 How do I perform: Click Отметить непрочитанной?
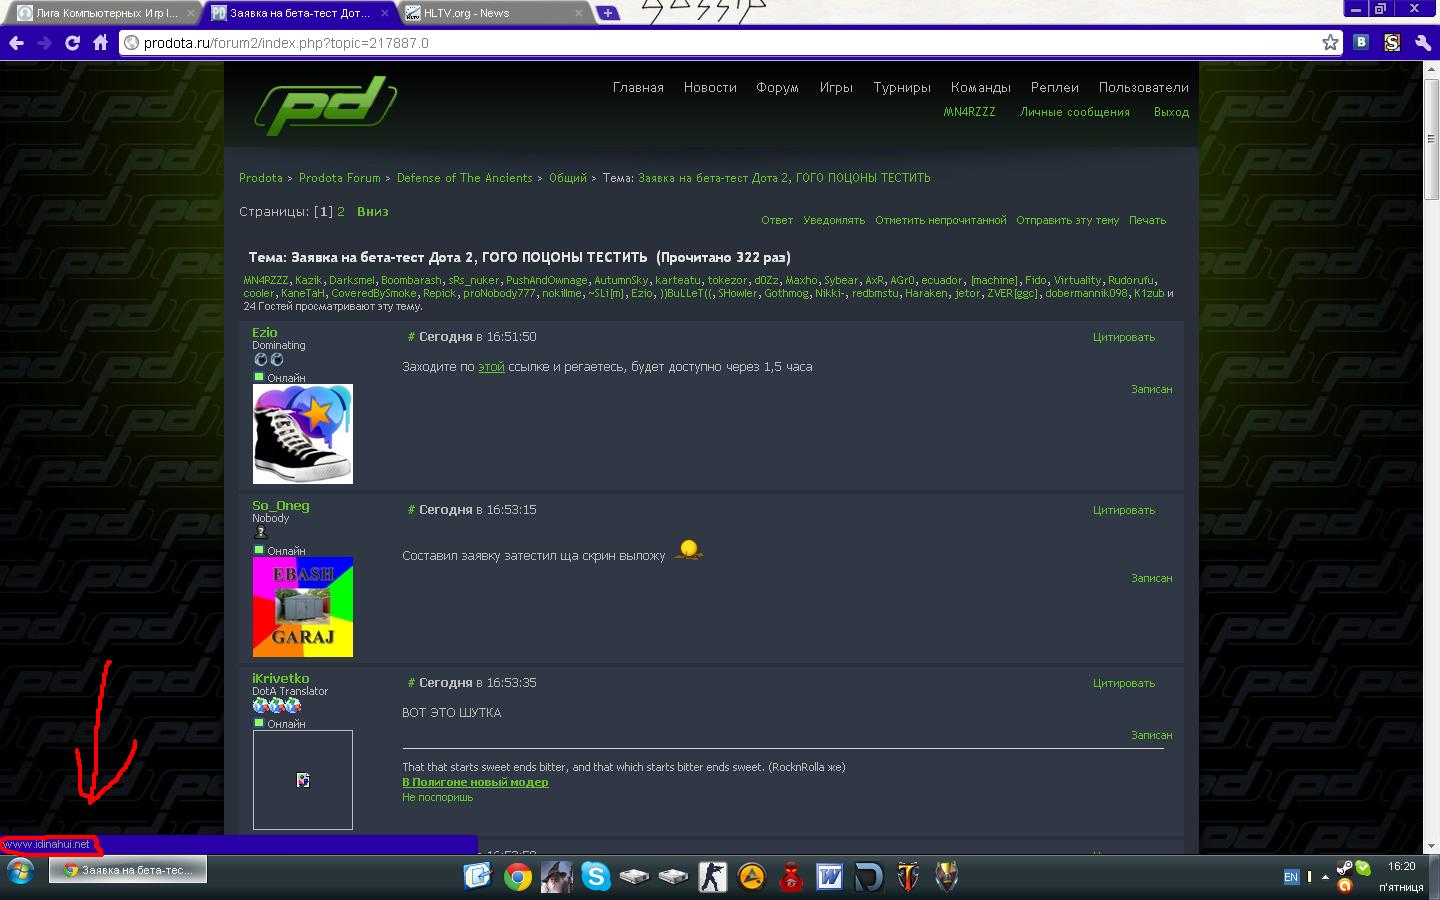[x=941, y=220]
